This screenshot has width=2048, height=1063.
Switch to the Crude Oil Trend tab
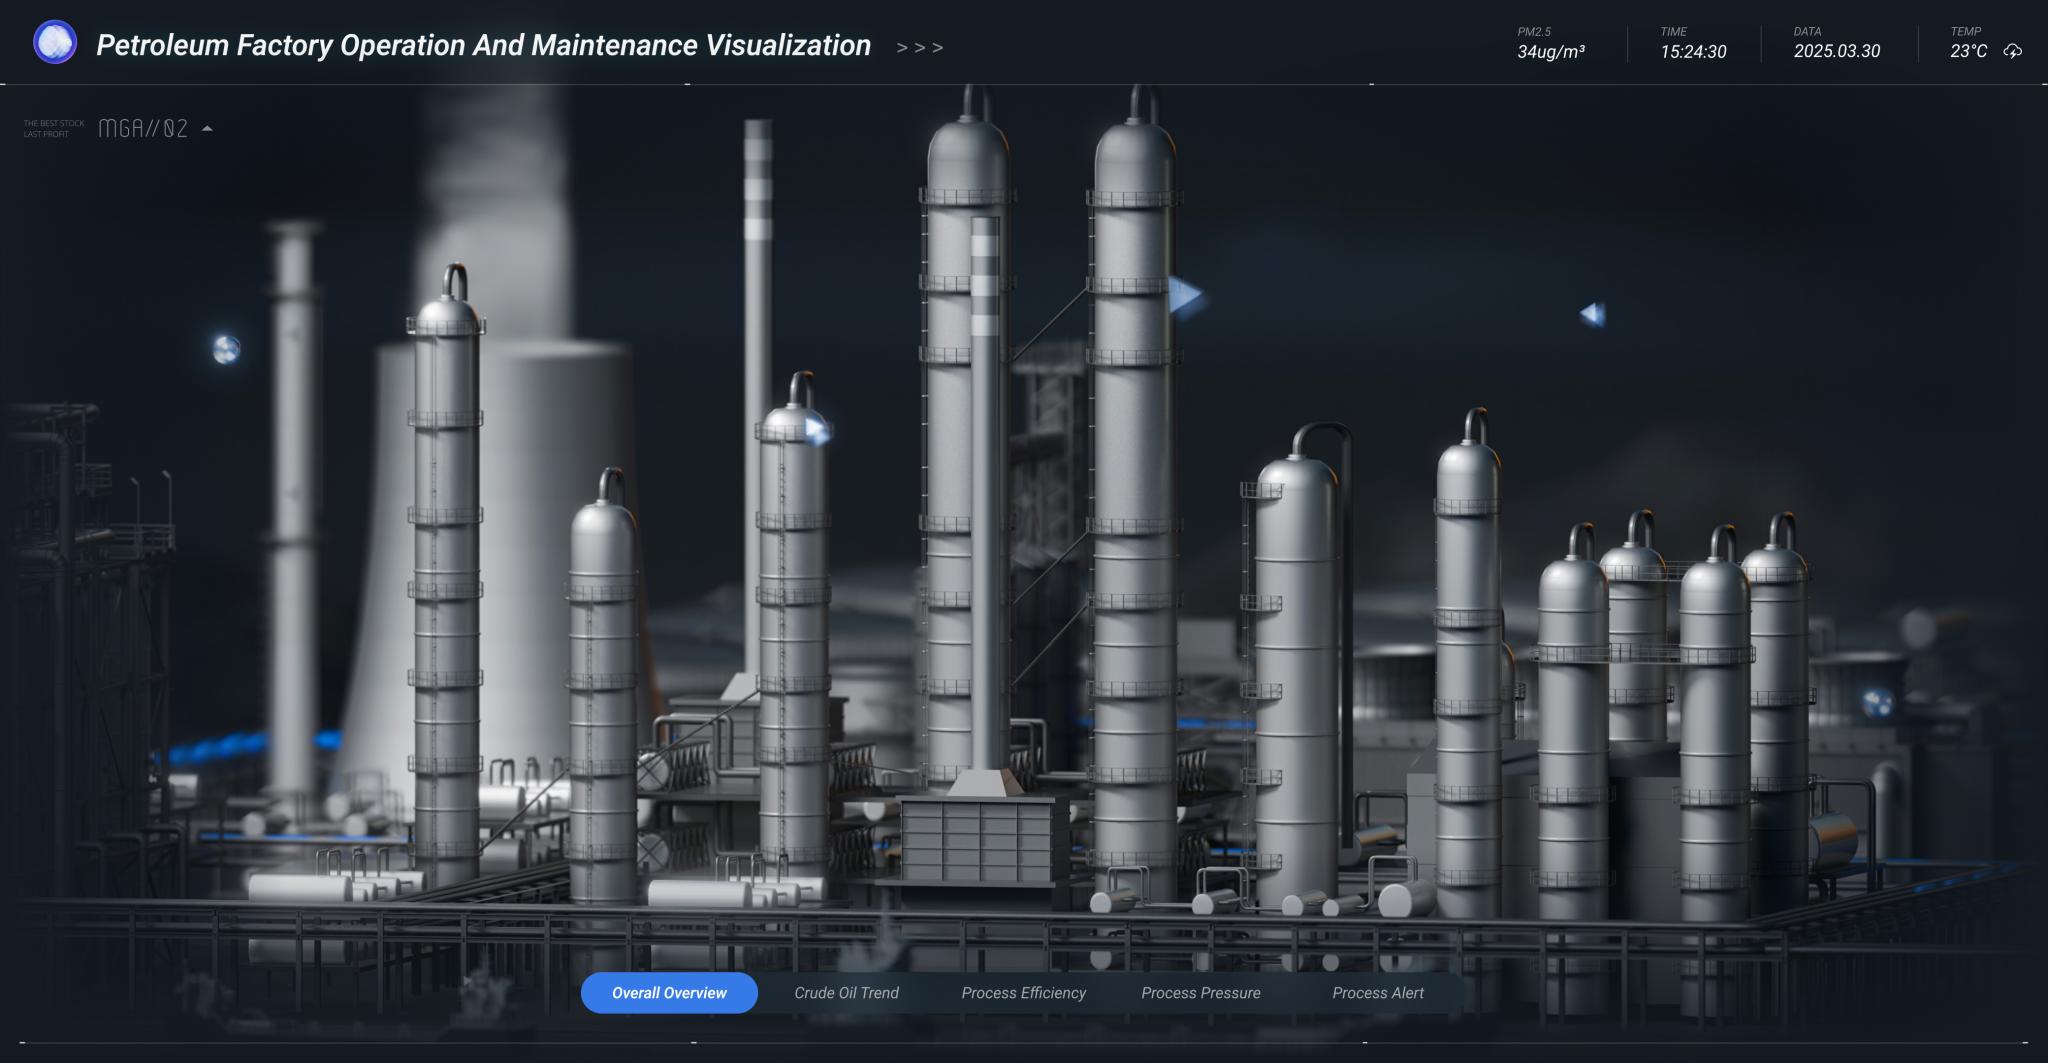click(x=846, y=993)
